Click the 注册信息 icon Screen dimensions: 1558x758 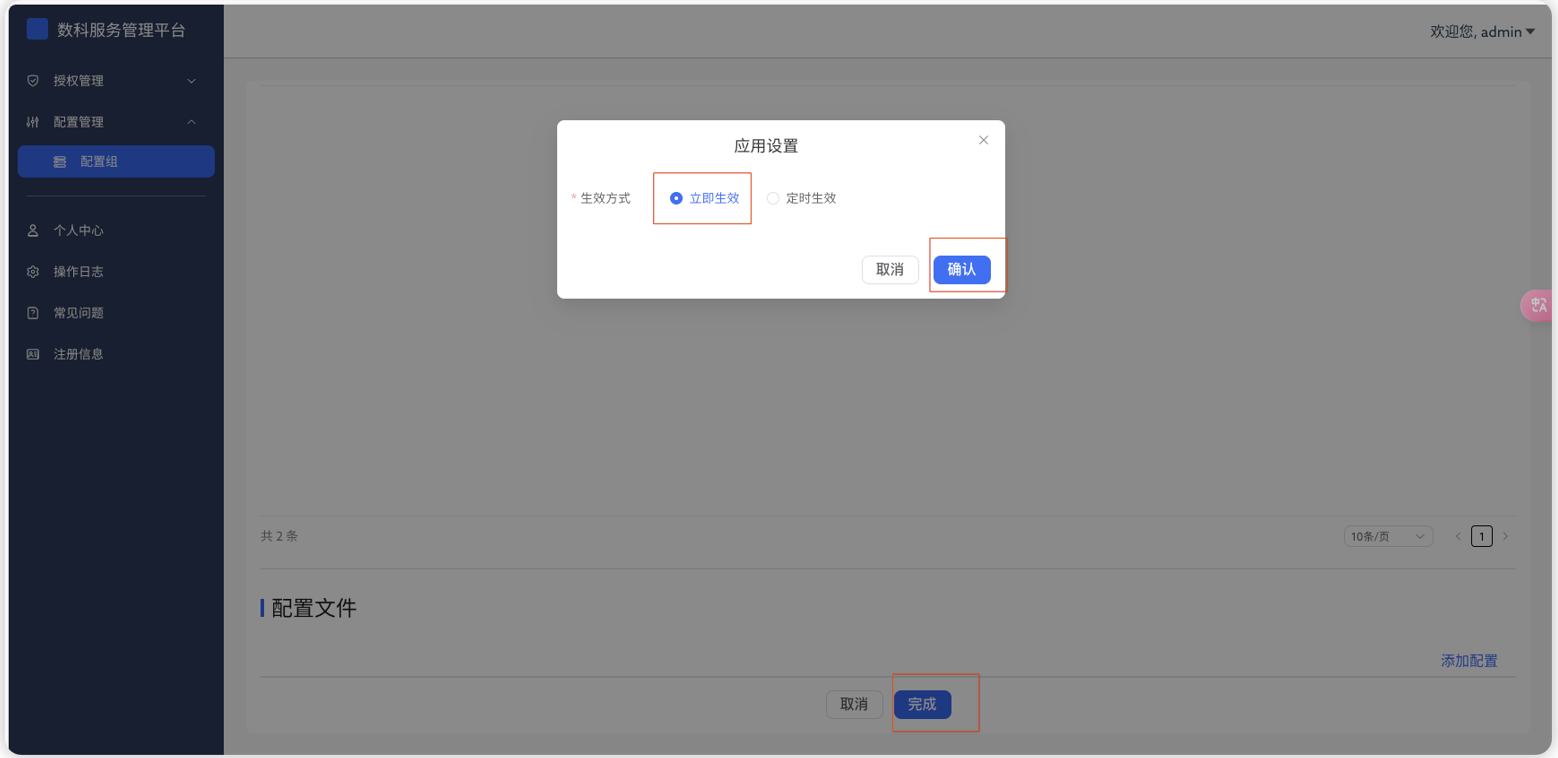coord(31,353)
